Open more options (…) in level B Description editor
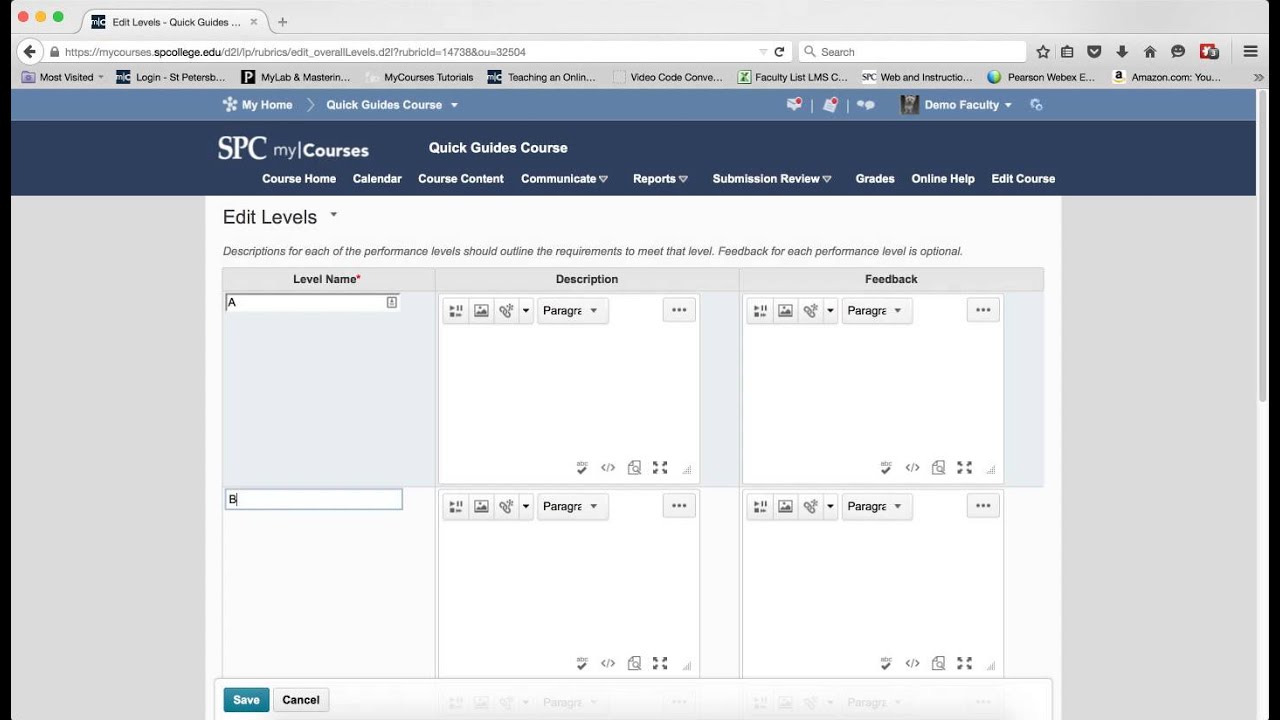Image resolution: width=1280 pixels, height=720 pixels. (x=679, y=506)
